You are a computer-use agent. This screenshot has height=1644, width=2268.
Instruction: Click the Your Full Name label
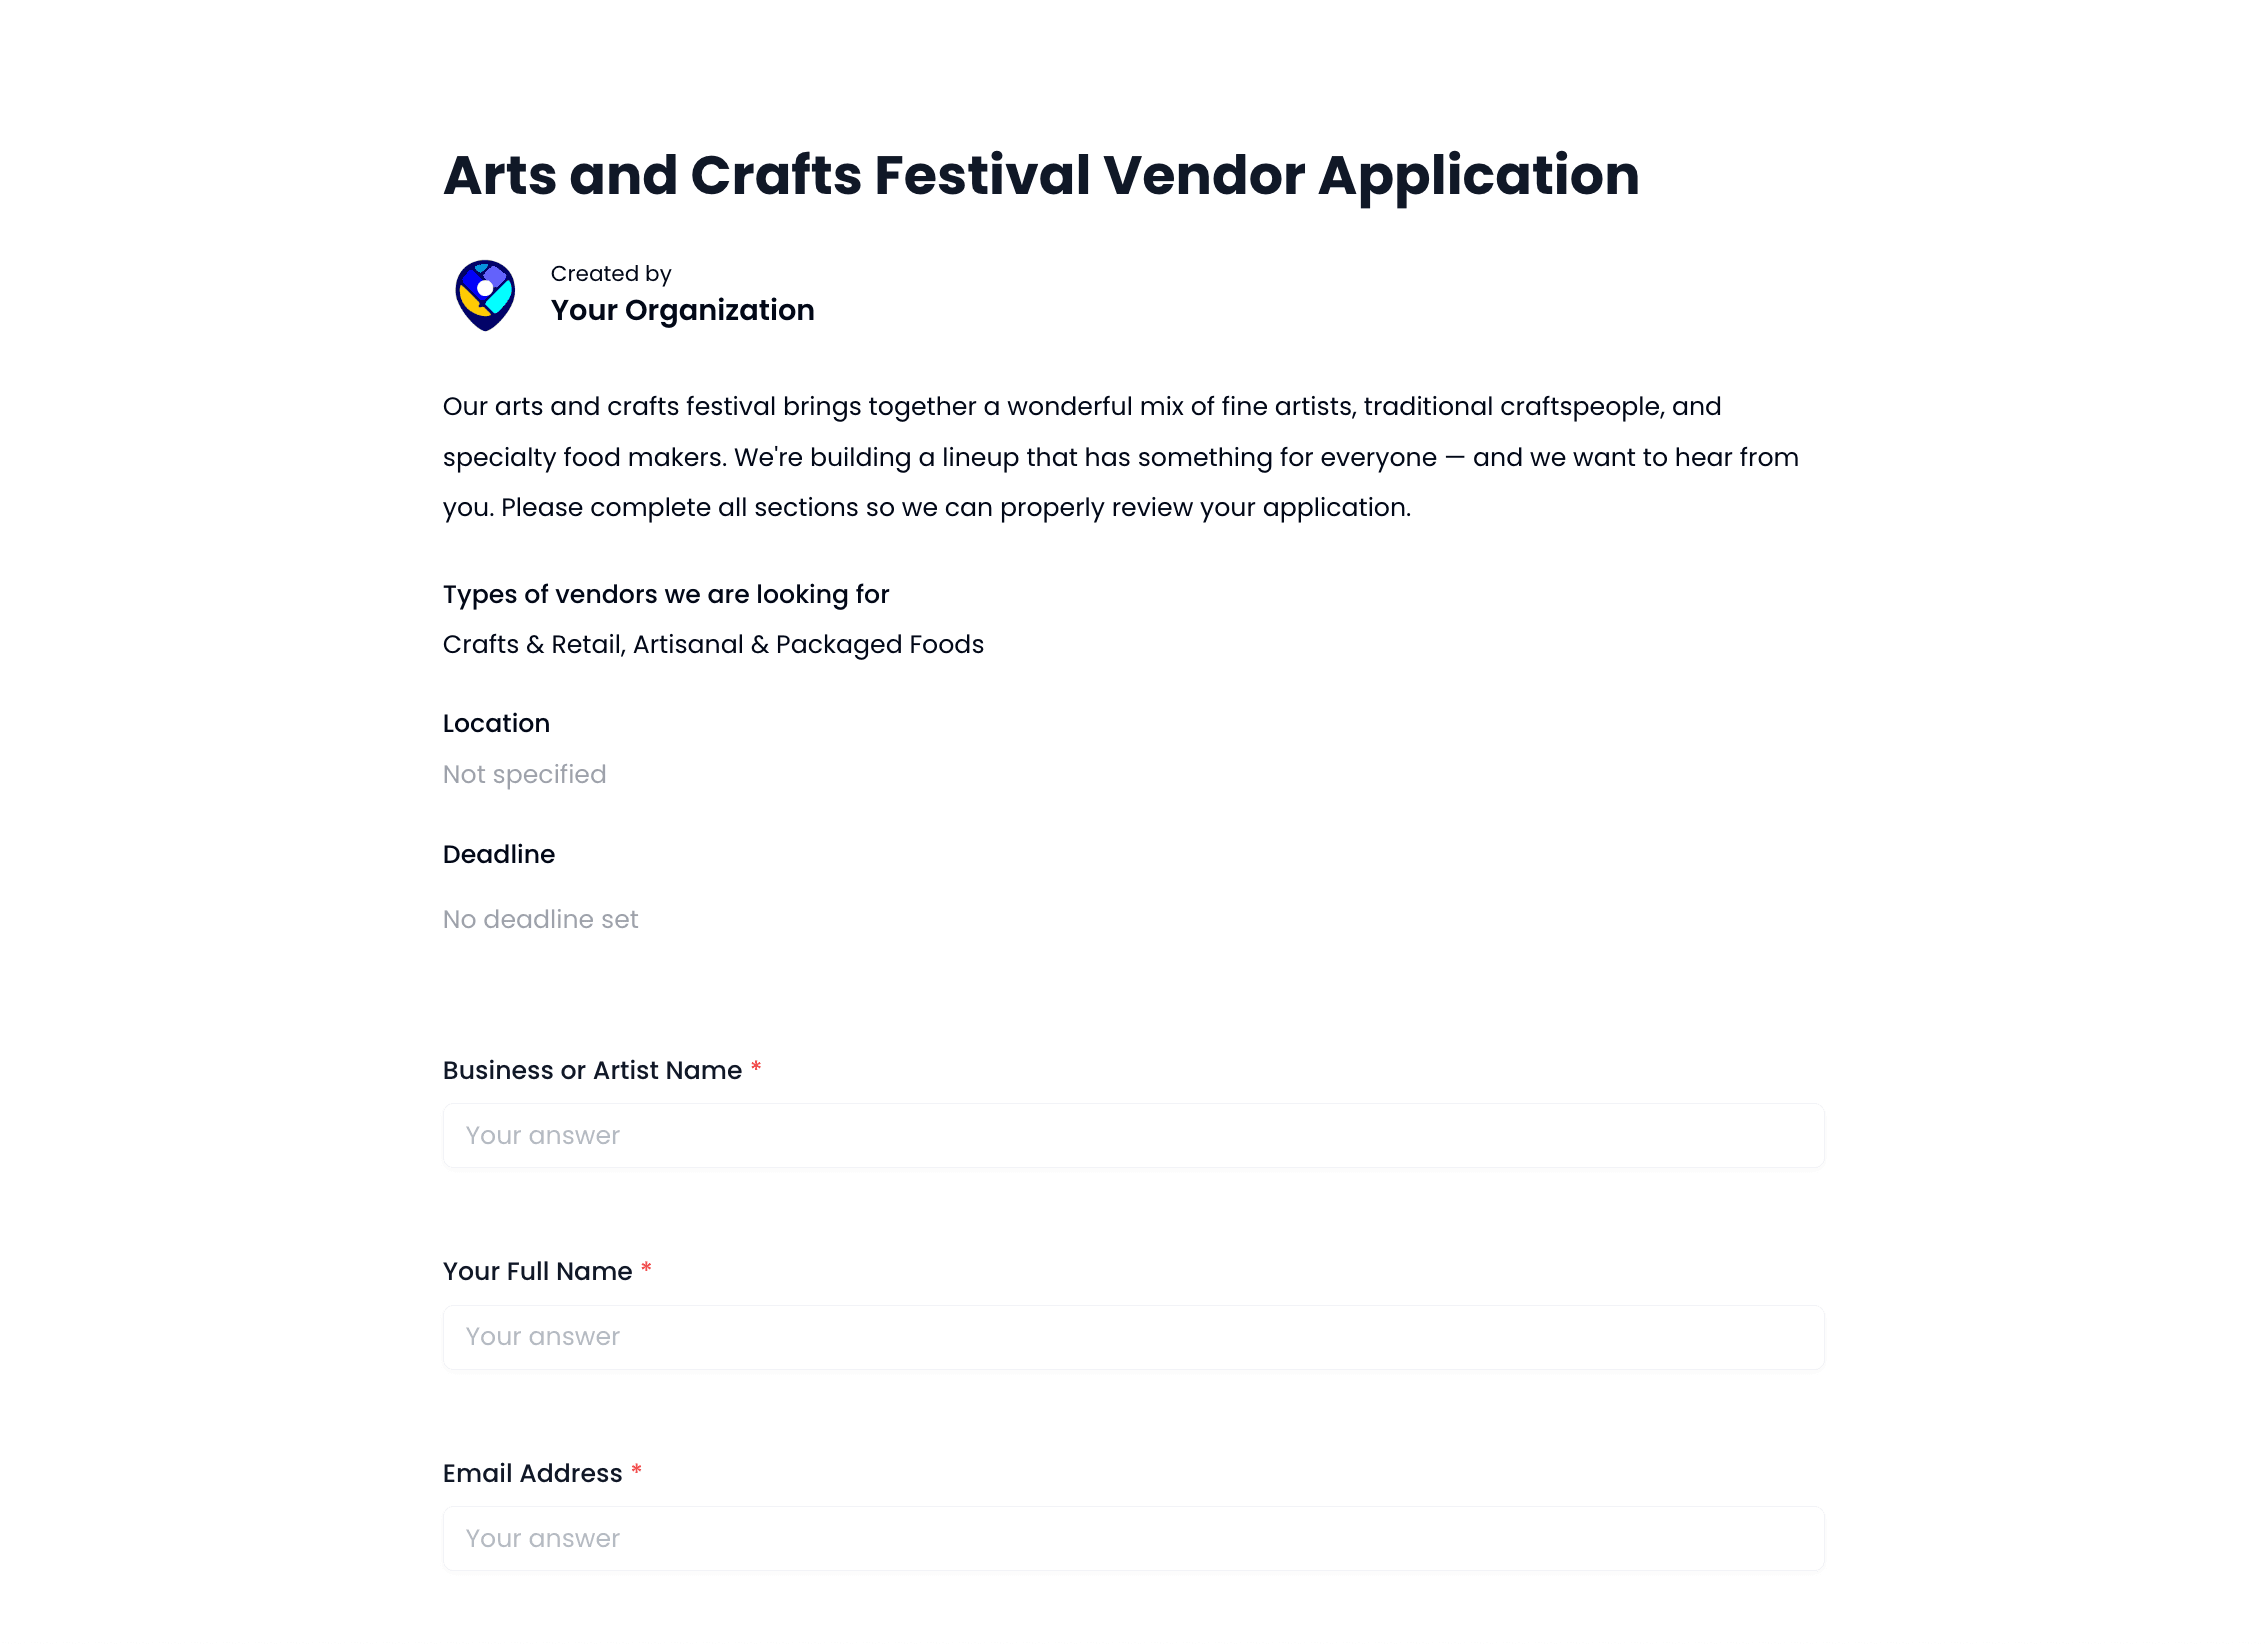(x=536, y=1271)
